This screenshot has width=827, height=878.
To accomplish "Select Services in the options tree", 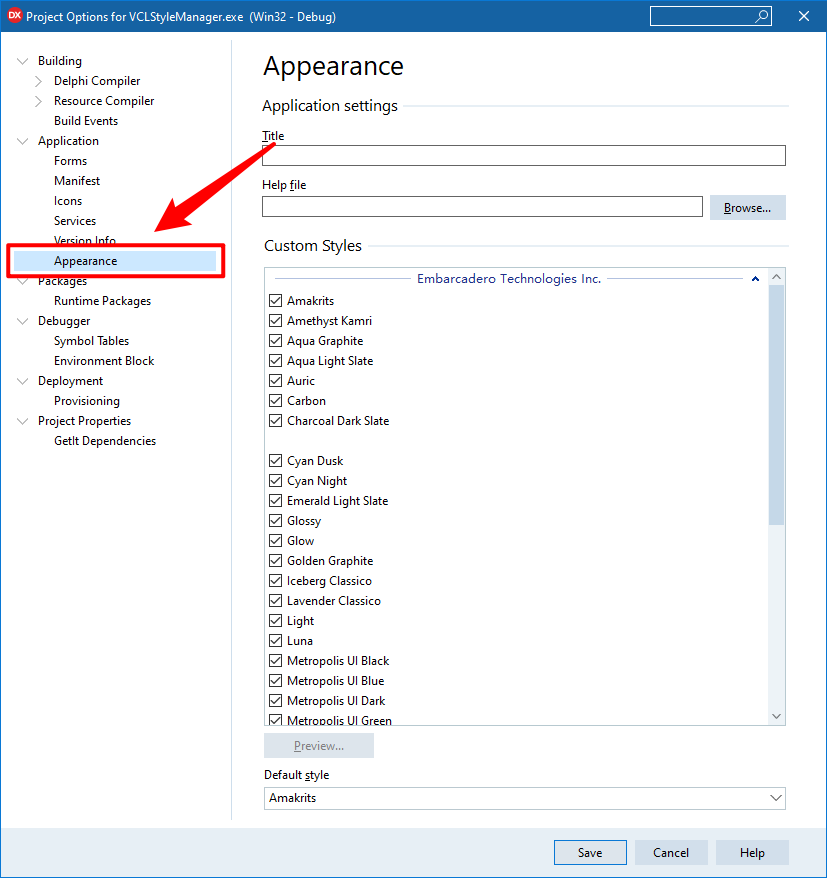I will pyautogui.click(x=75, y=221).
